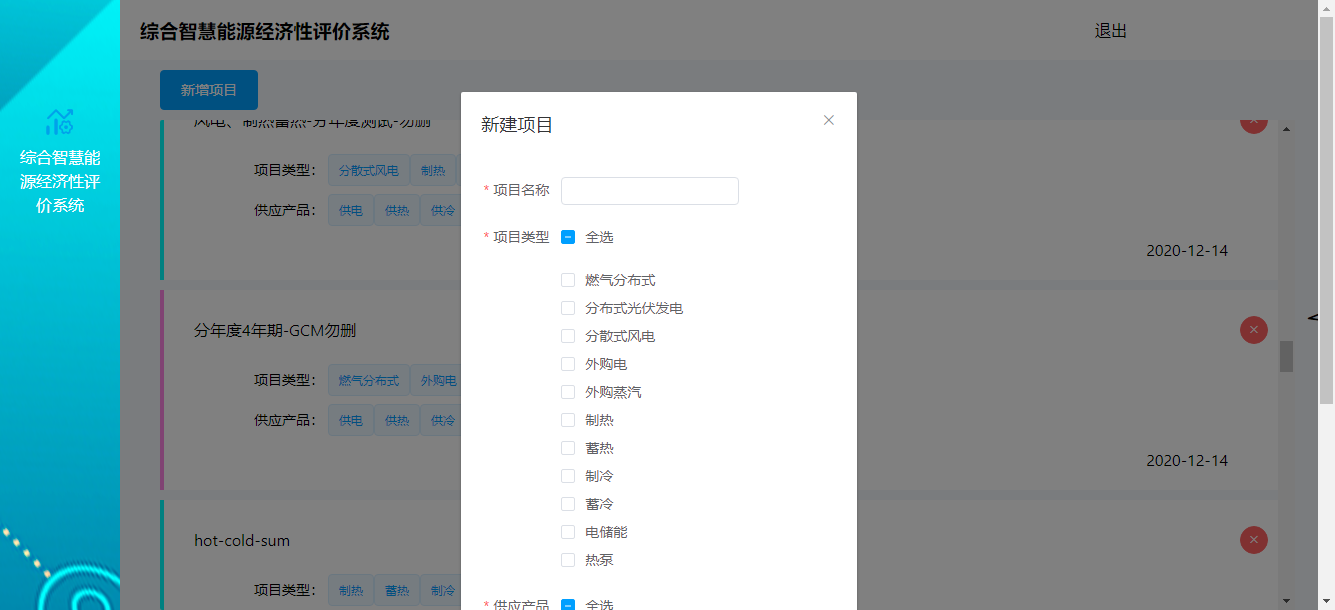Check the 电储能 option
This screenshot has height=610, width=1335.
pos(568,532)
